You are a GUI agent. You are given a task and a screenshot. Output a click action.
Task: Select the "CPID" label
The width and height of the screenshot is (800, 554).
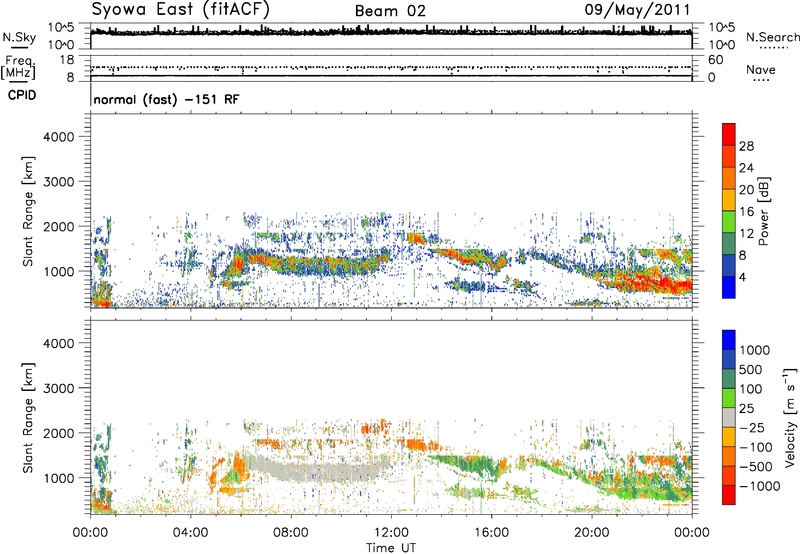tap(22, 95)
